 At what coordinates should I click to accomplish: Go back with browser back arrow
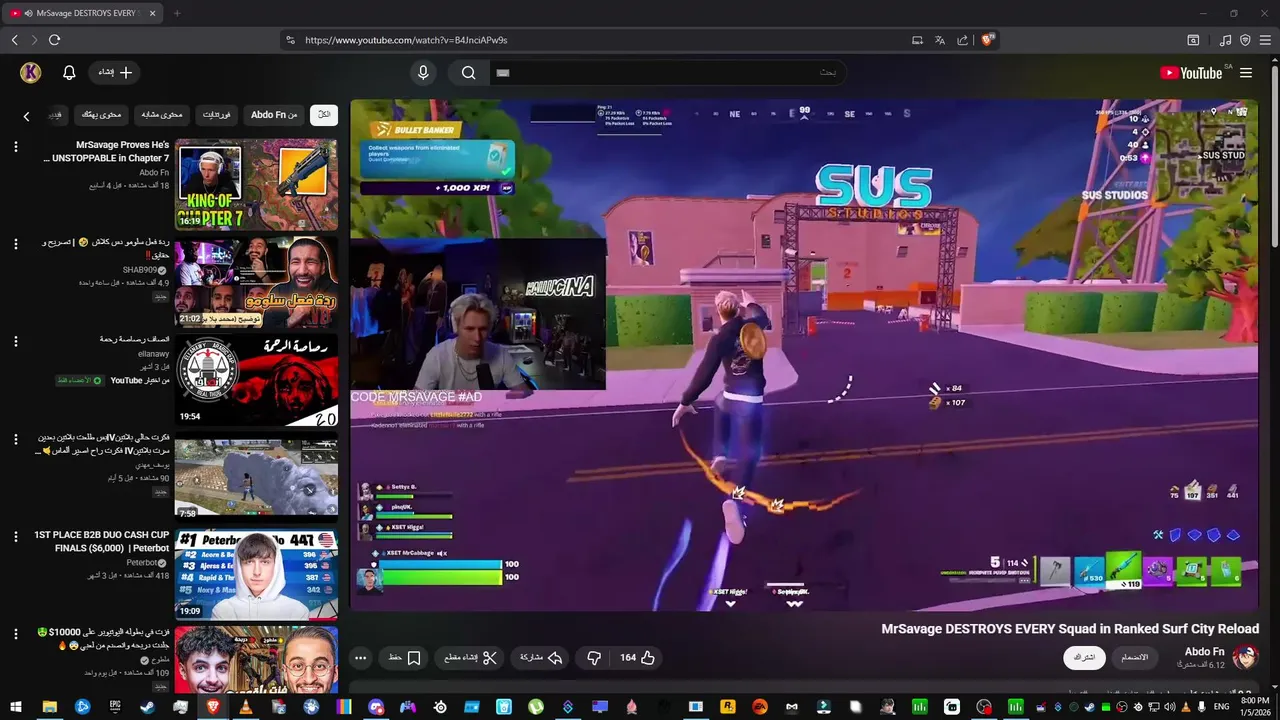pyautogui.click(x=14, y=40)
